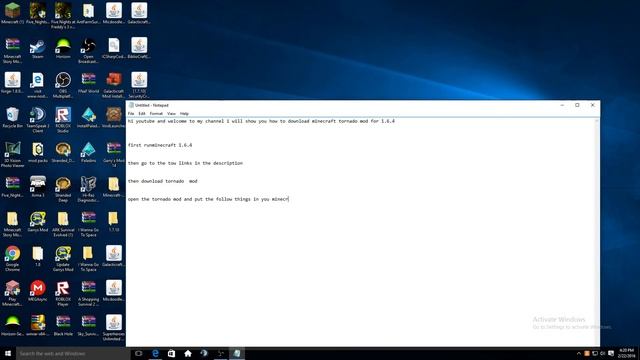Open the ARK Survival Evolved folder
Image resolution: width=640 pixels, height=360 pixels.
coord(63,224)
